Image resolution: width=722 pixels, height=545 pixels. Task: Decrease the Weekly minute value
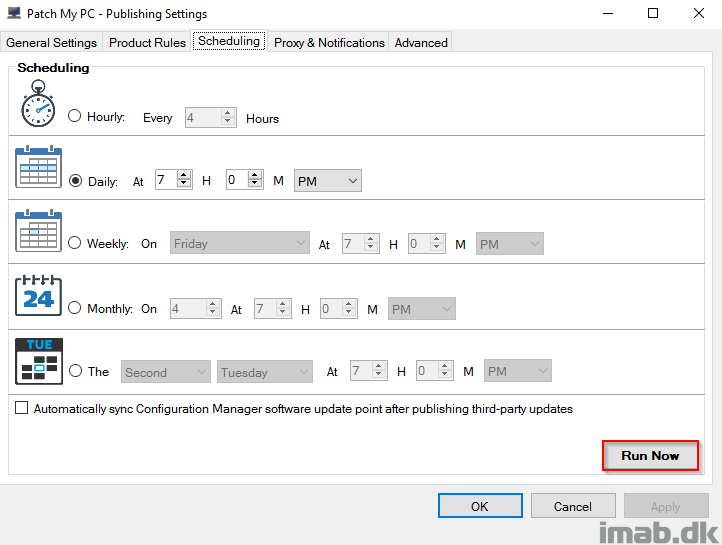(437, 247)
